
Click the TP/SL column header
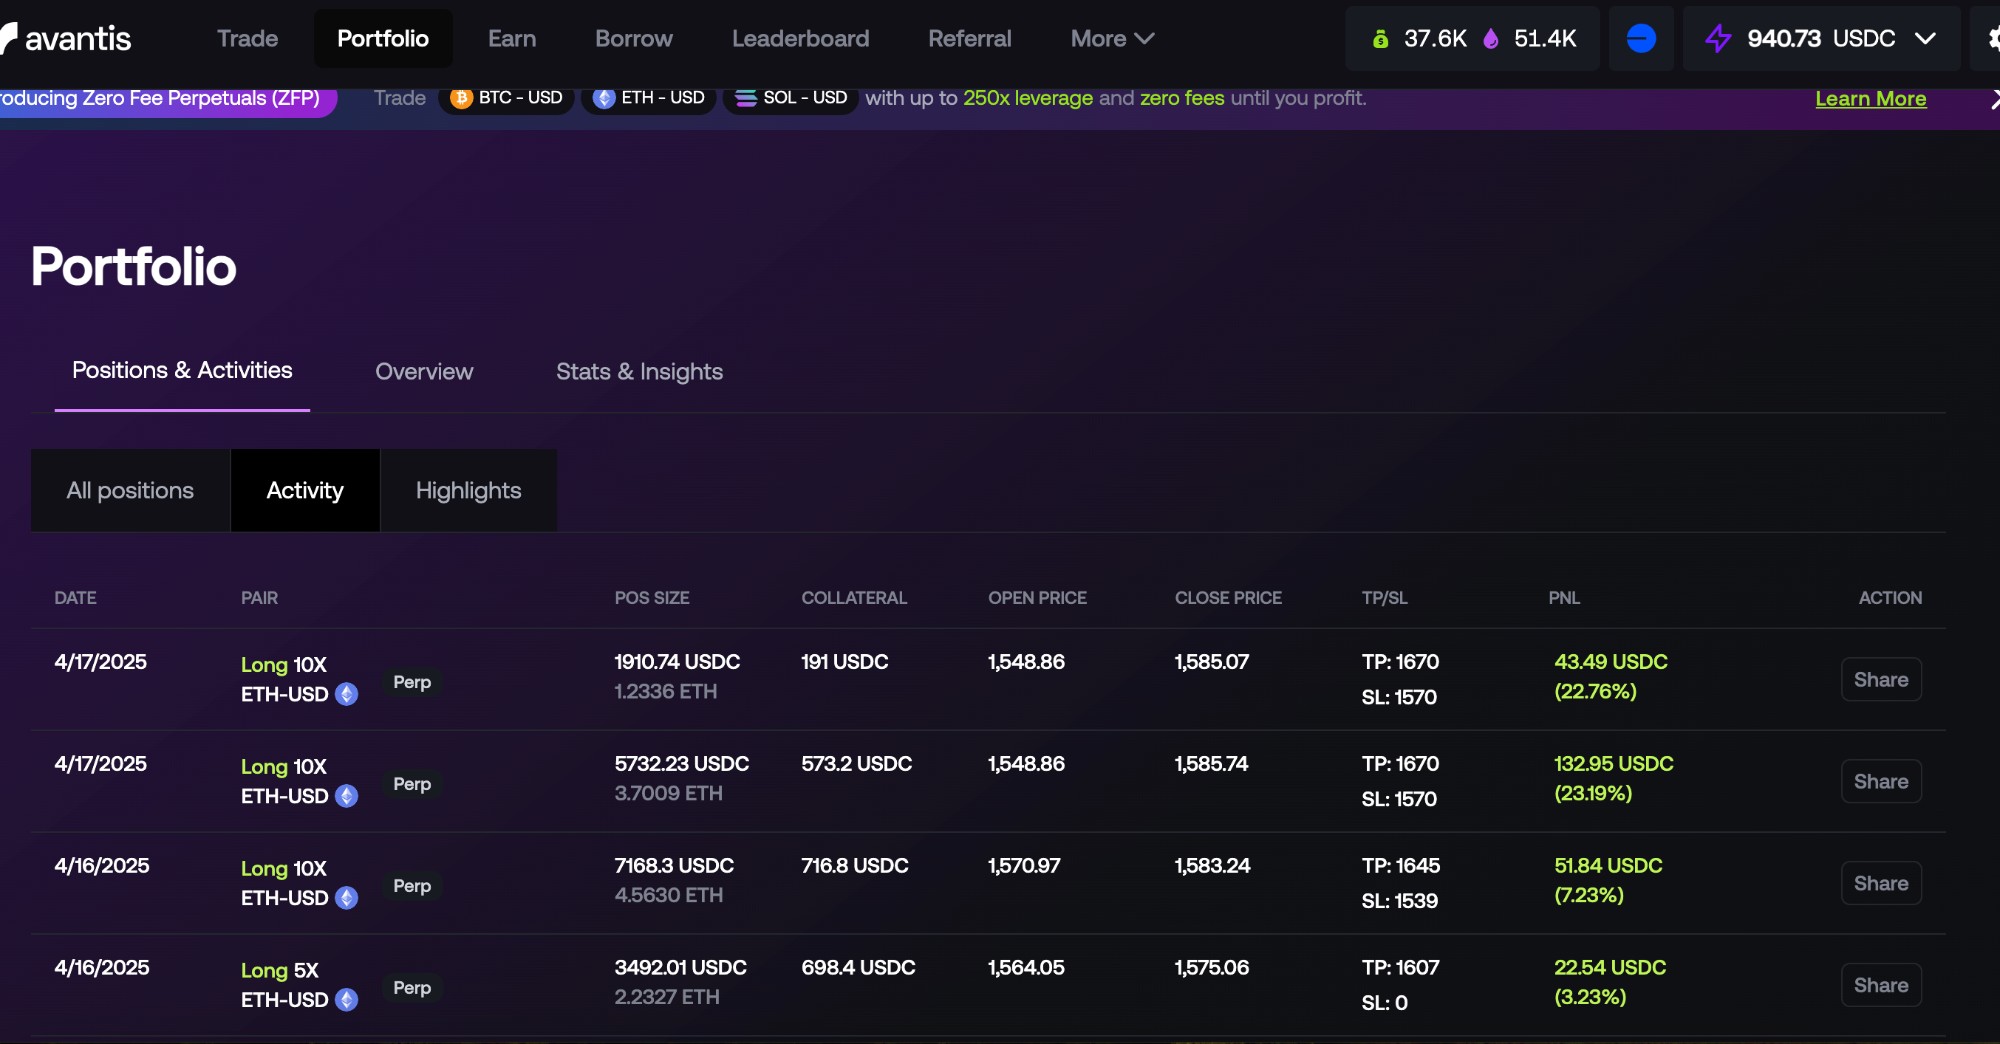[x=1384, y=598]
